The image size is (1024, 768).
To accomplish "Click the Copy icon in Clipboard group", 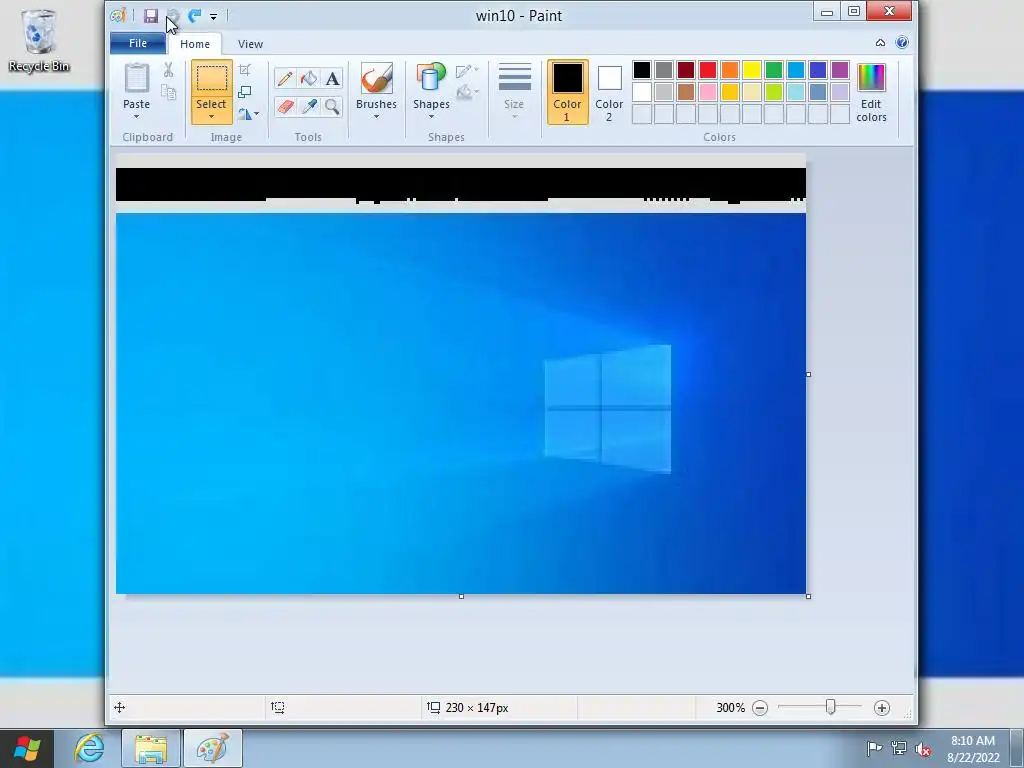I will pyautogui.click(x=168, y=92).
